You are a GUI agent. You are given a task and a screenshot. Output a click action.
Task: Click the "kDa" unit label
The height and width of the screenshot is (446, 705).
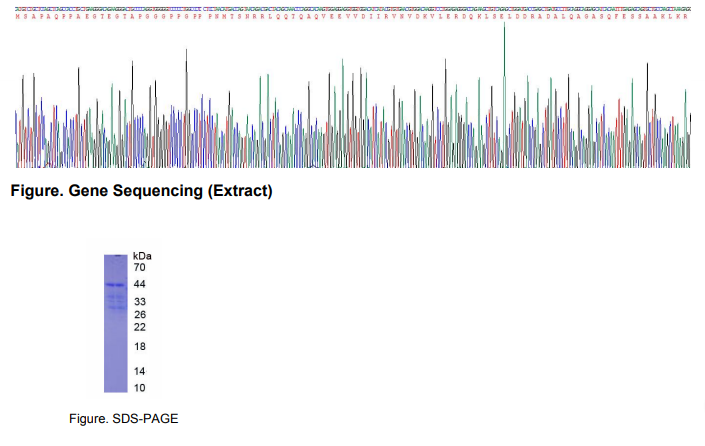142,256
